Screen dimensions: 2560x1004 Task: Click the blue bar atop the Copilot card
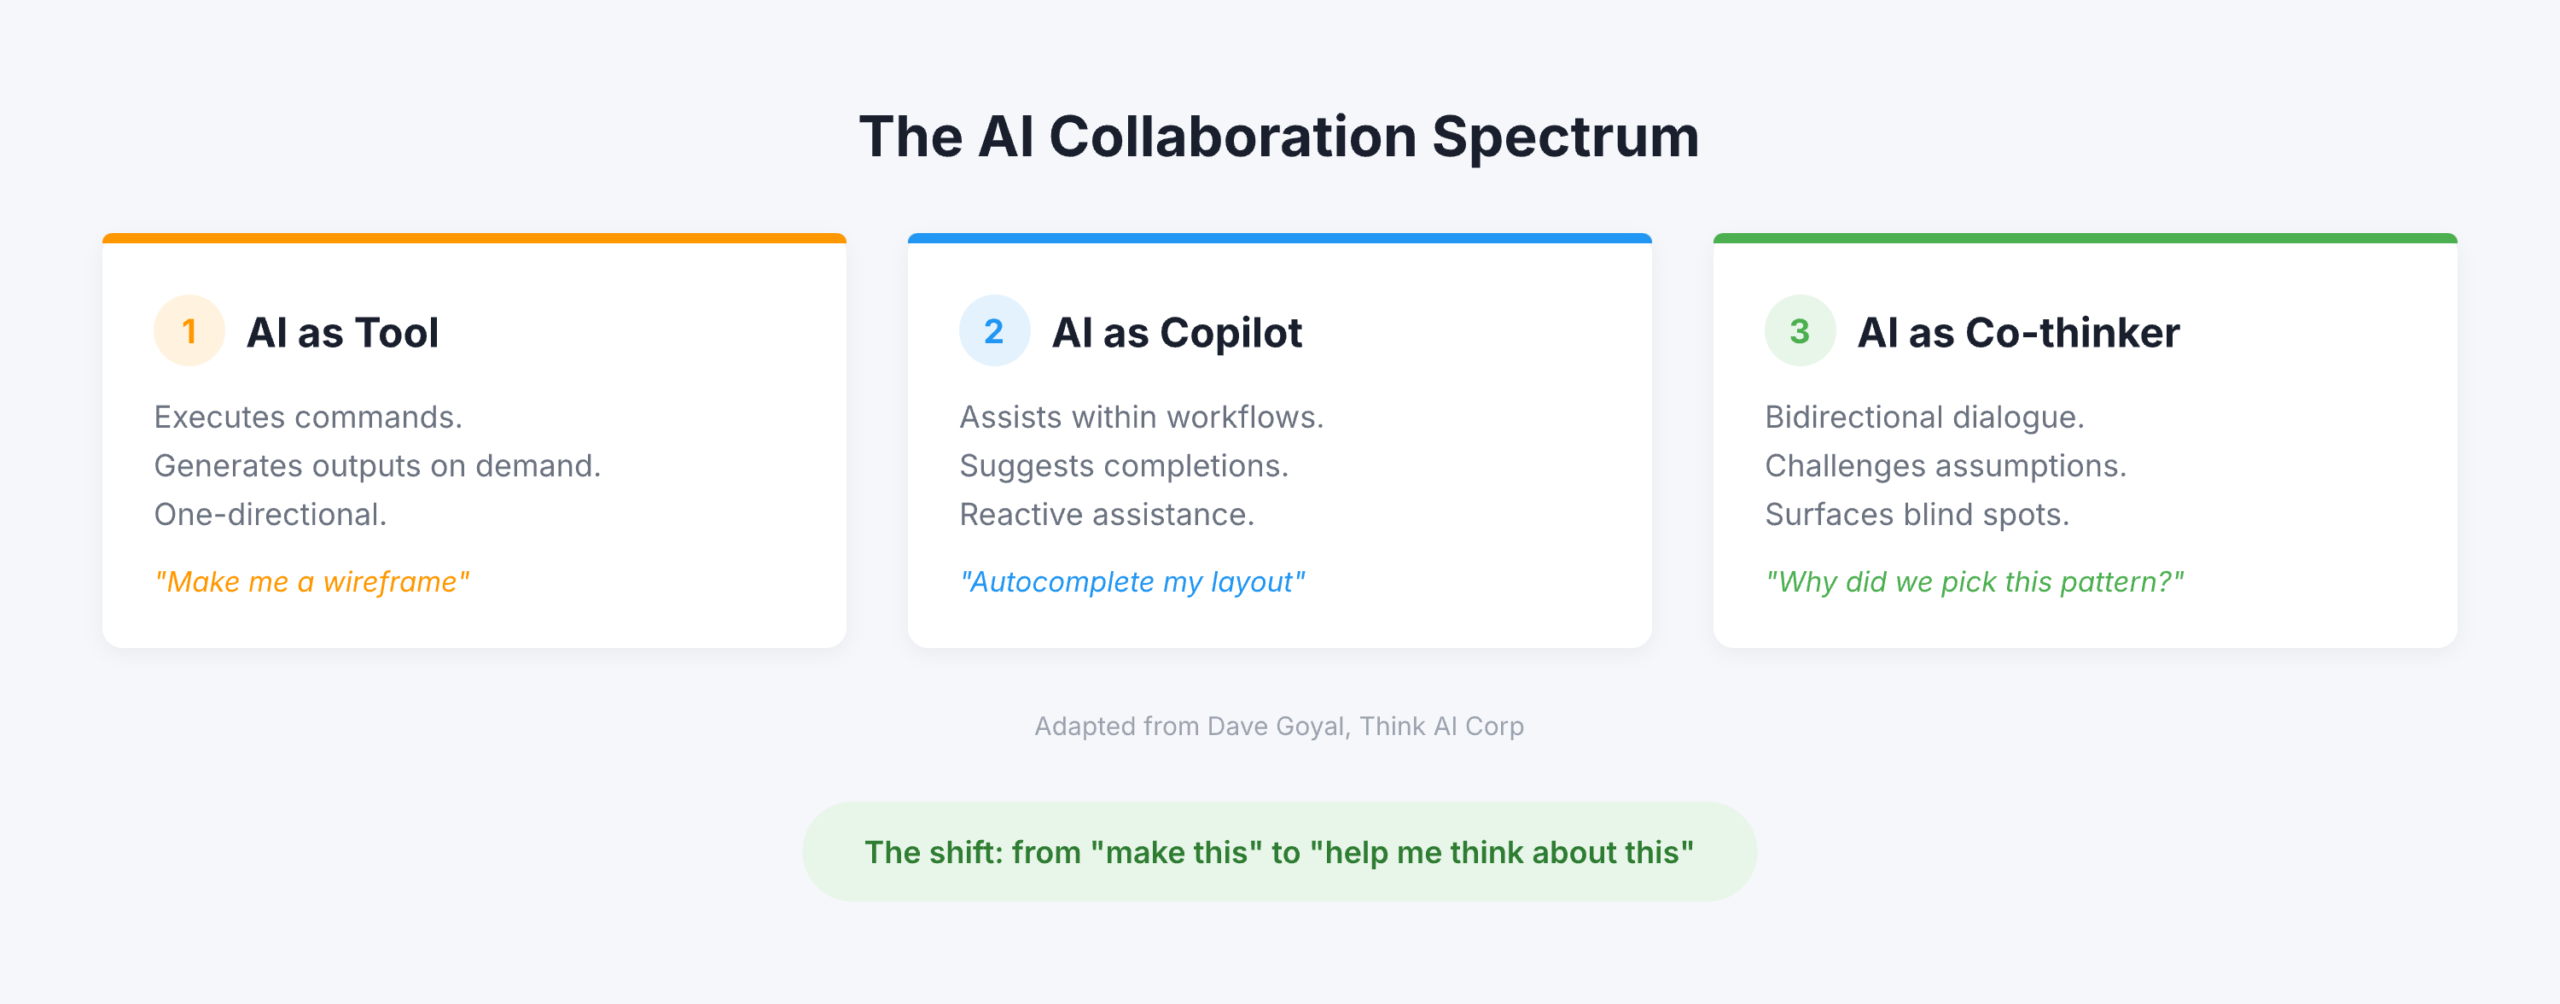tap(1279, 239)
